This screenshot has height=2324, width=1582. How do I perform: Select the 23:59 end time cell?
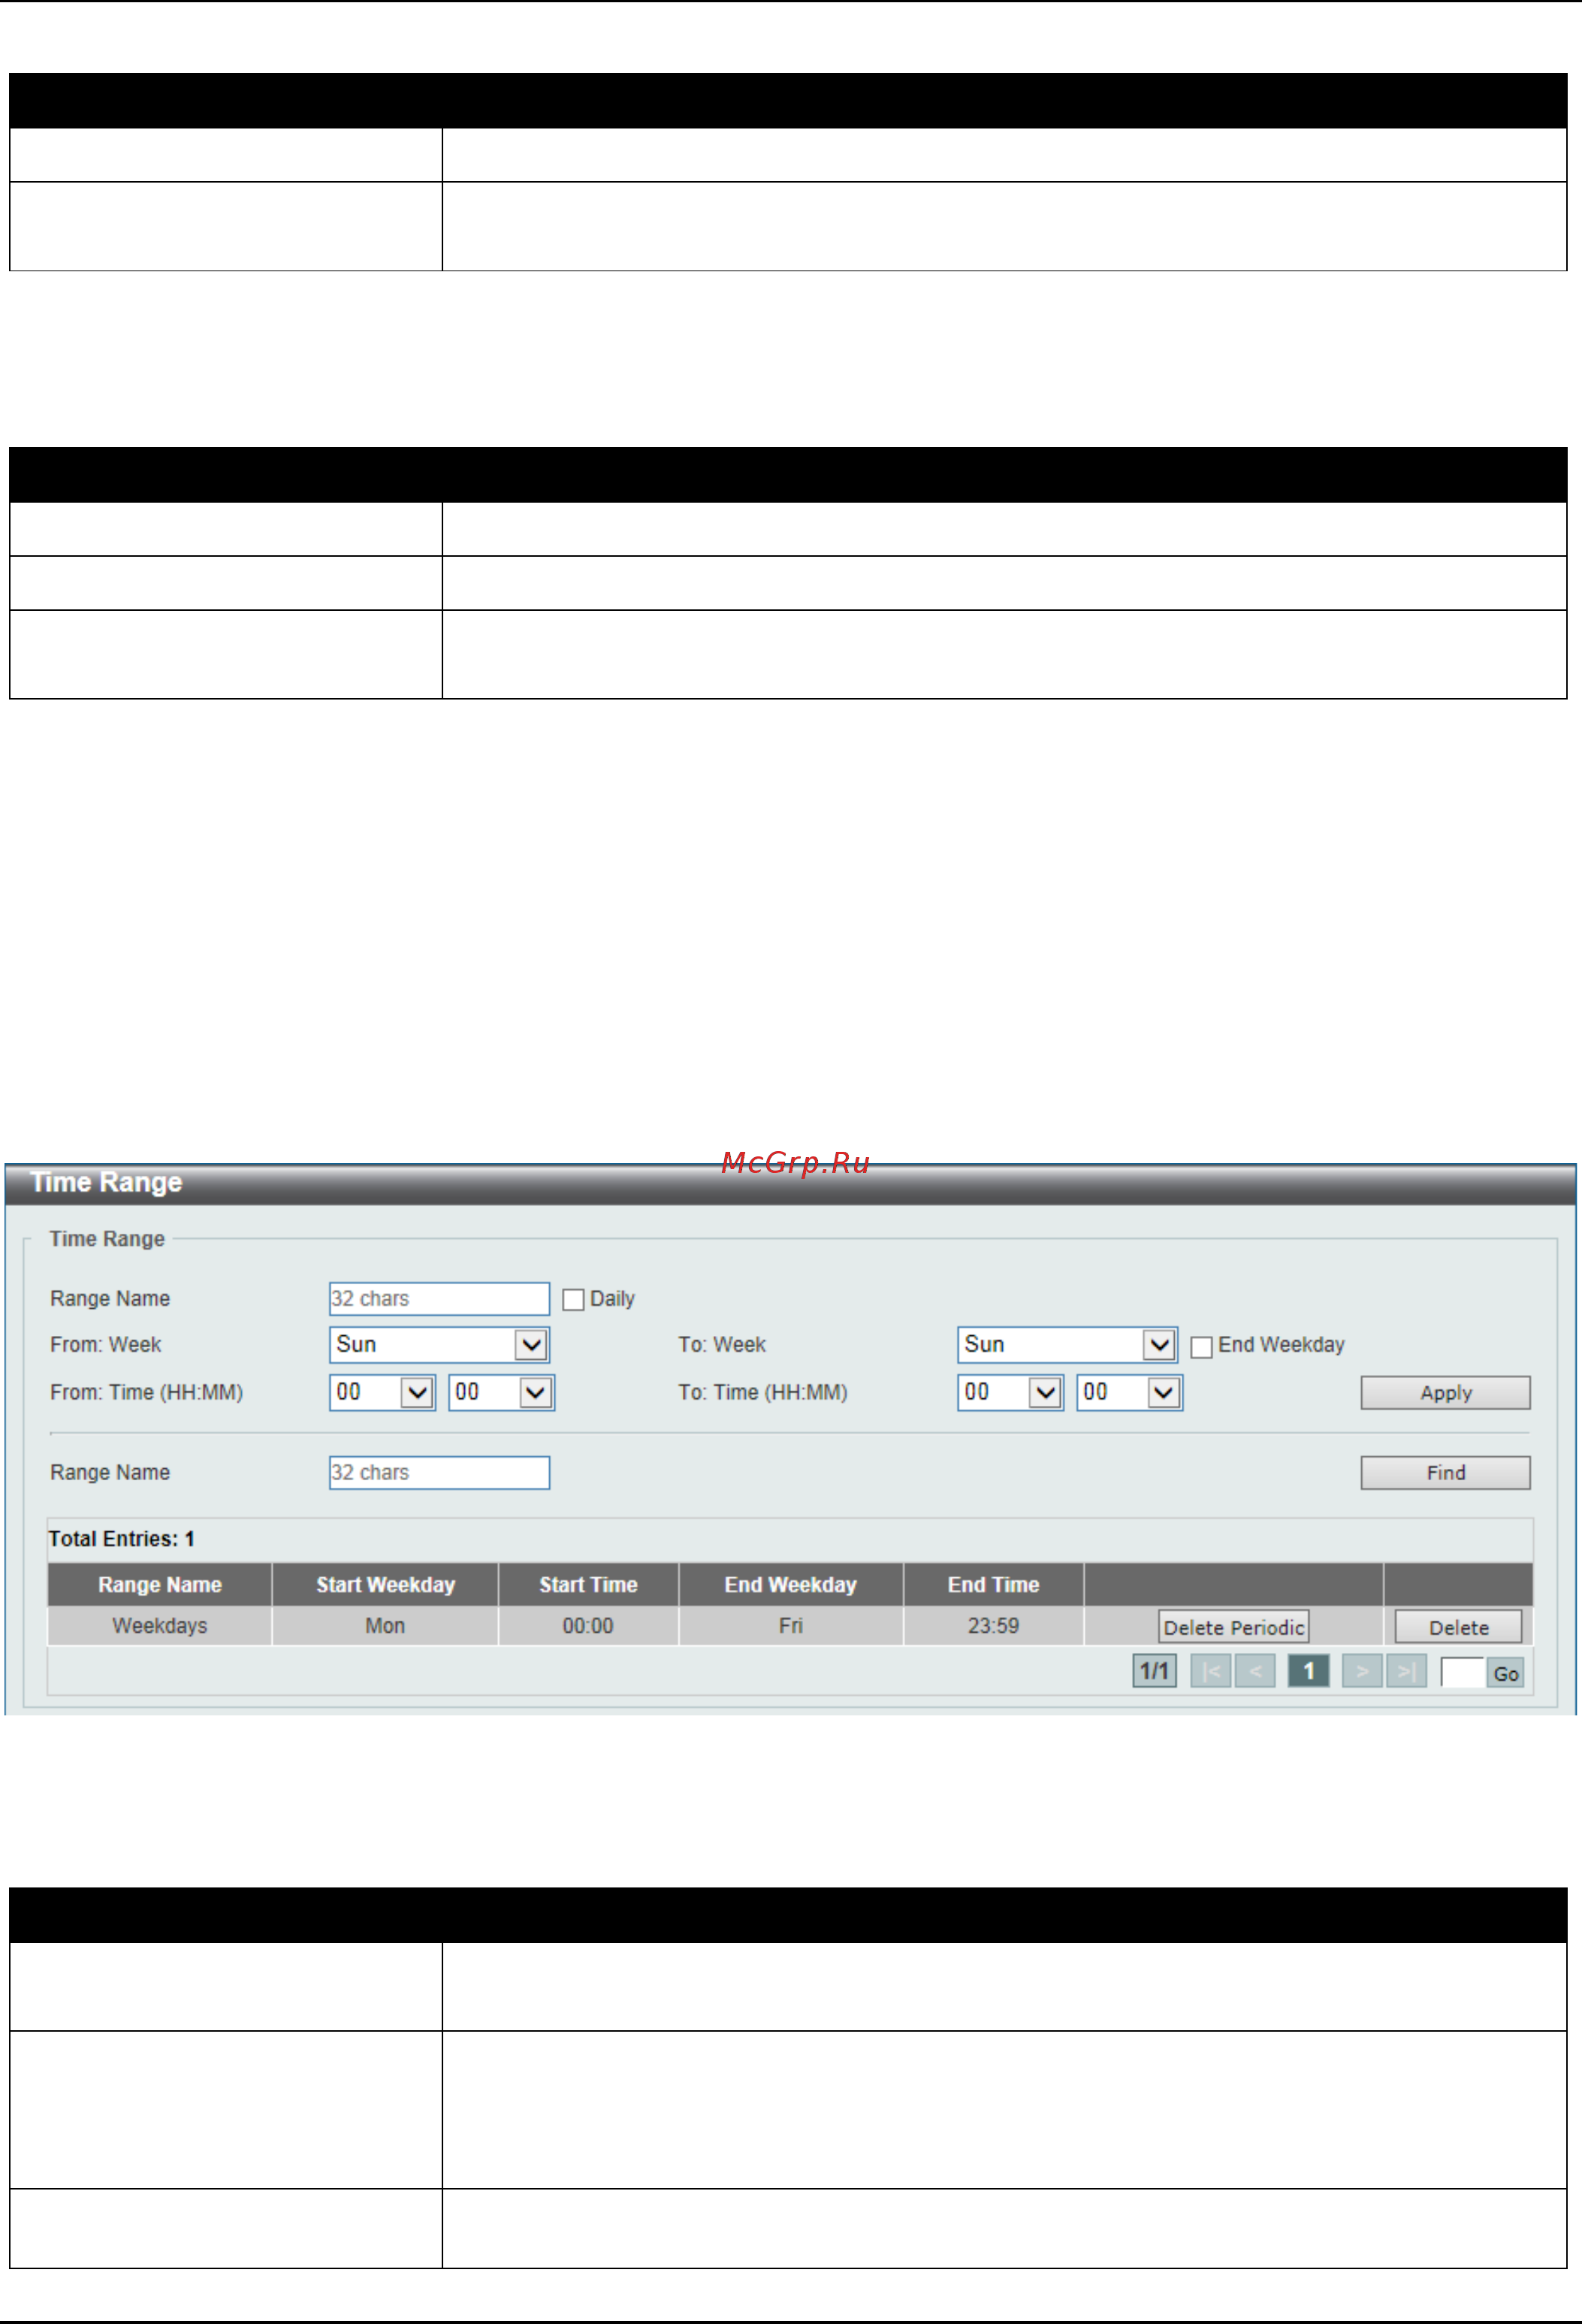pyautogui.click(x=993, y=1626)
